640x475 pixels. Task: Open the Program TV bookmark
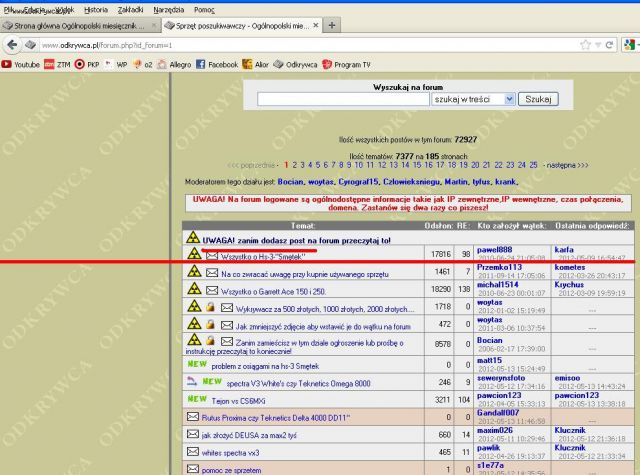click(x=346, y=64)
